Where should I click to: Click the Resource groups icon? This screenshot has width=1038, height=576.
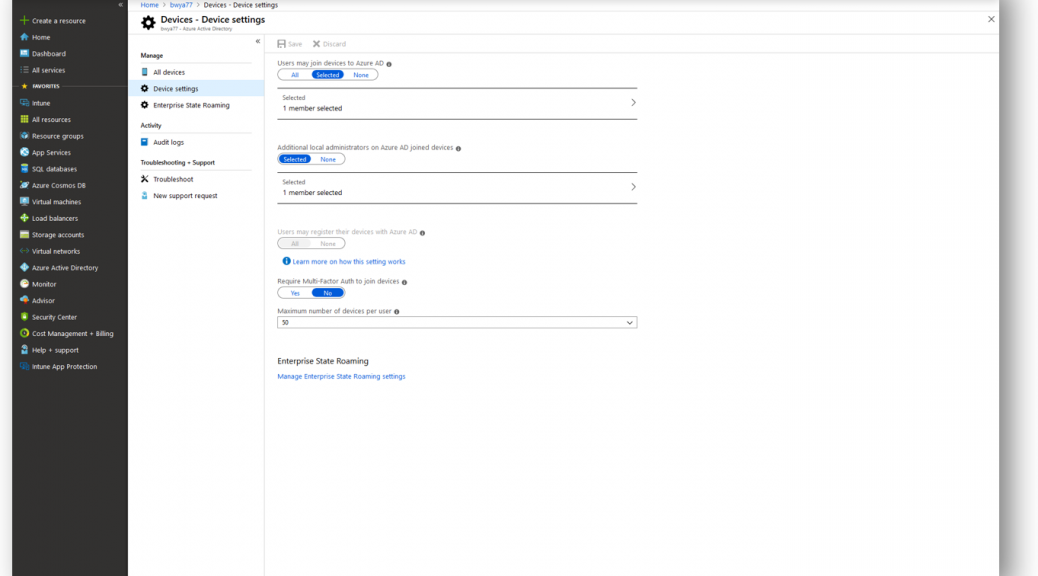pyautogui.click(x=24, y=136)
